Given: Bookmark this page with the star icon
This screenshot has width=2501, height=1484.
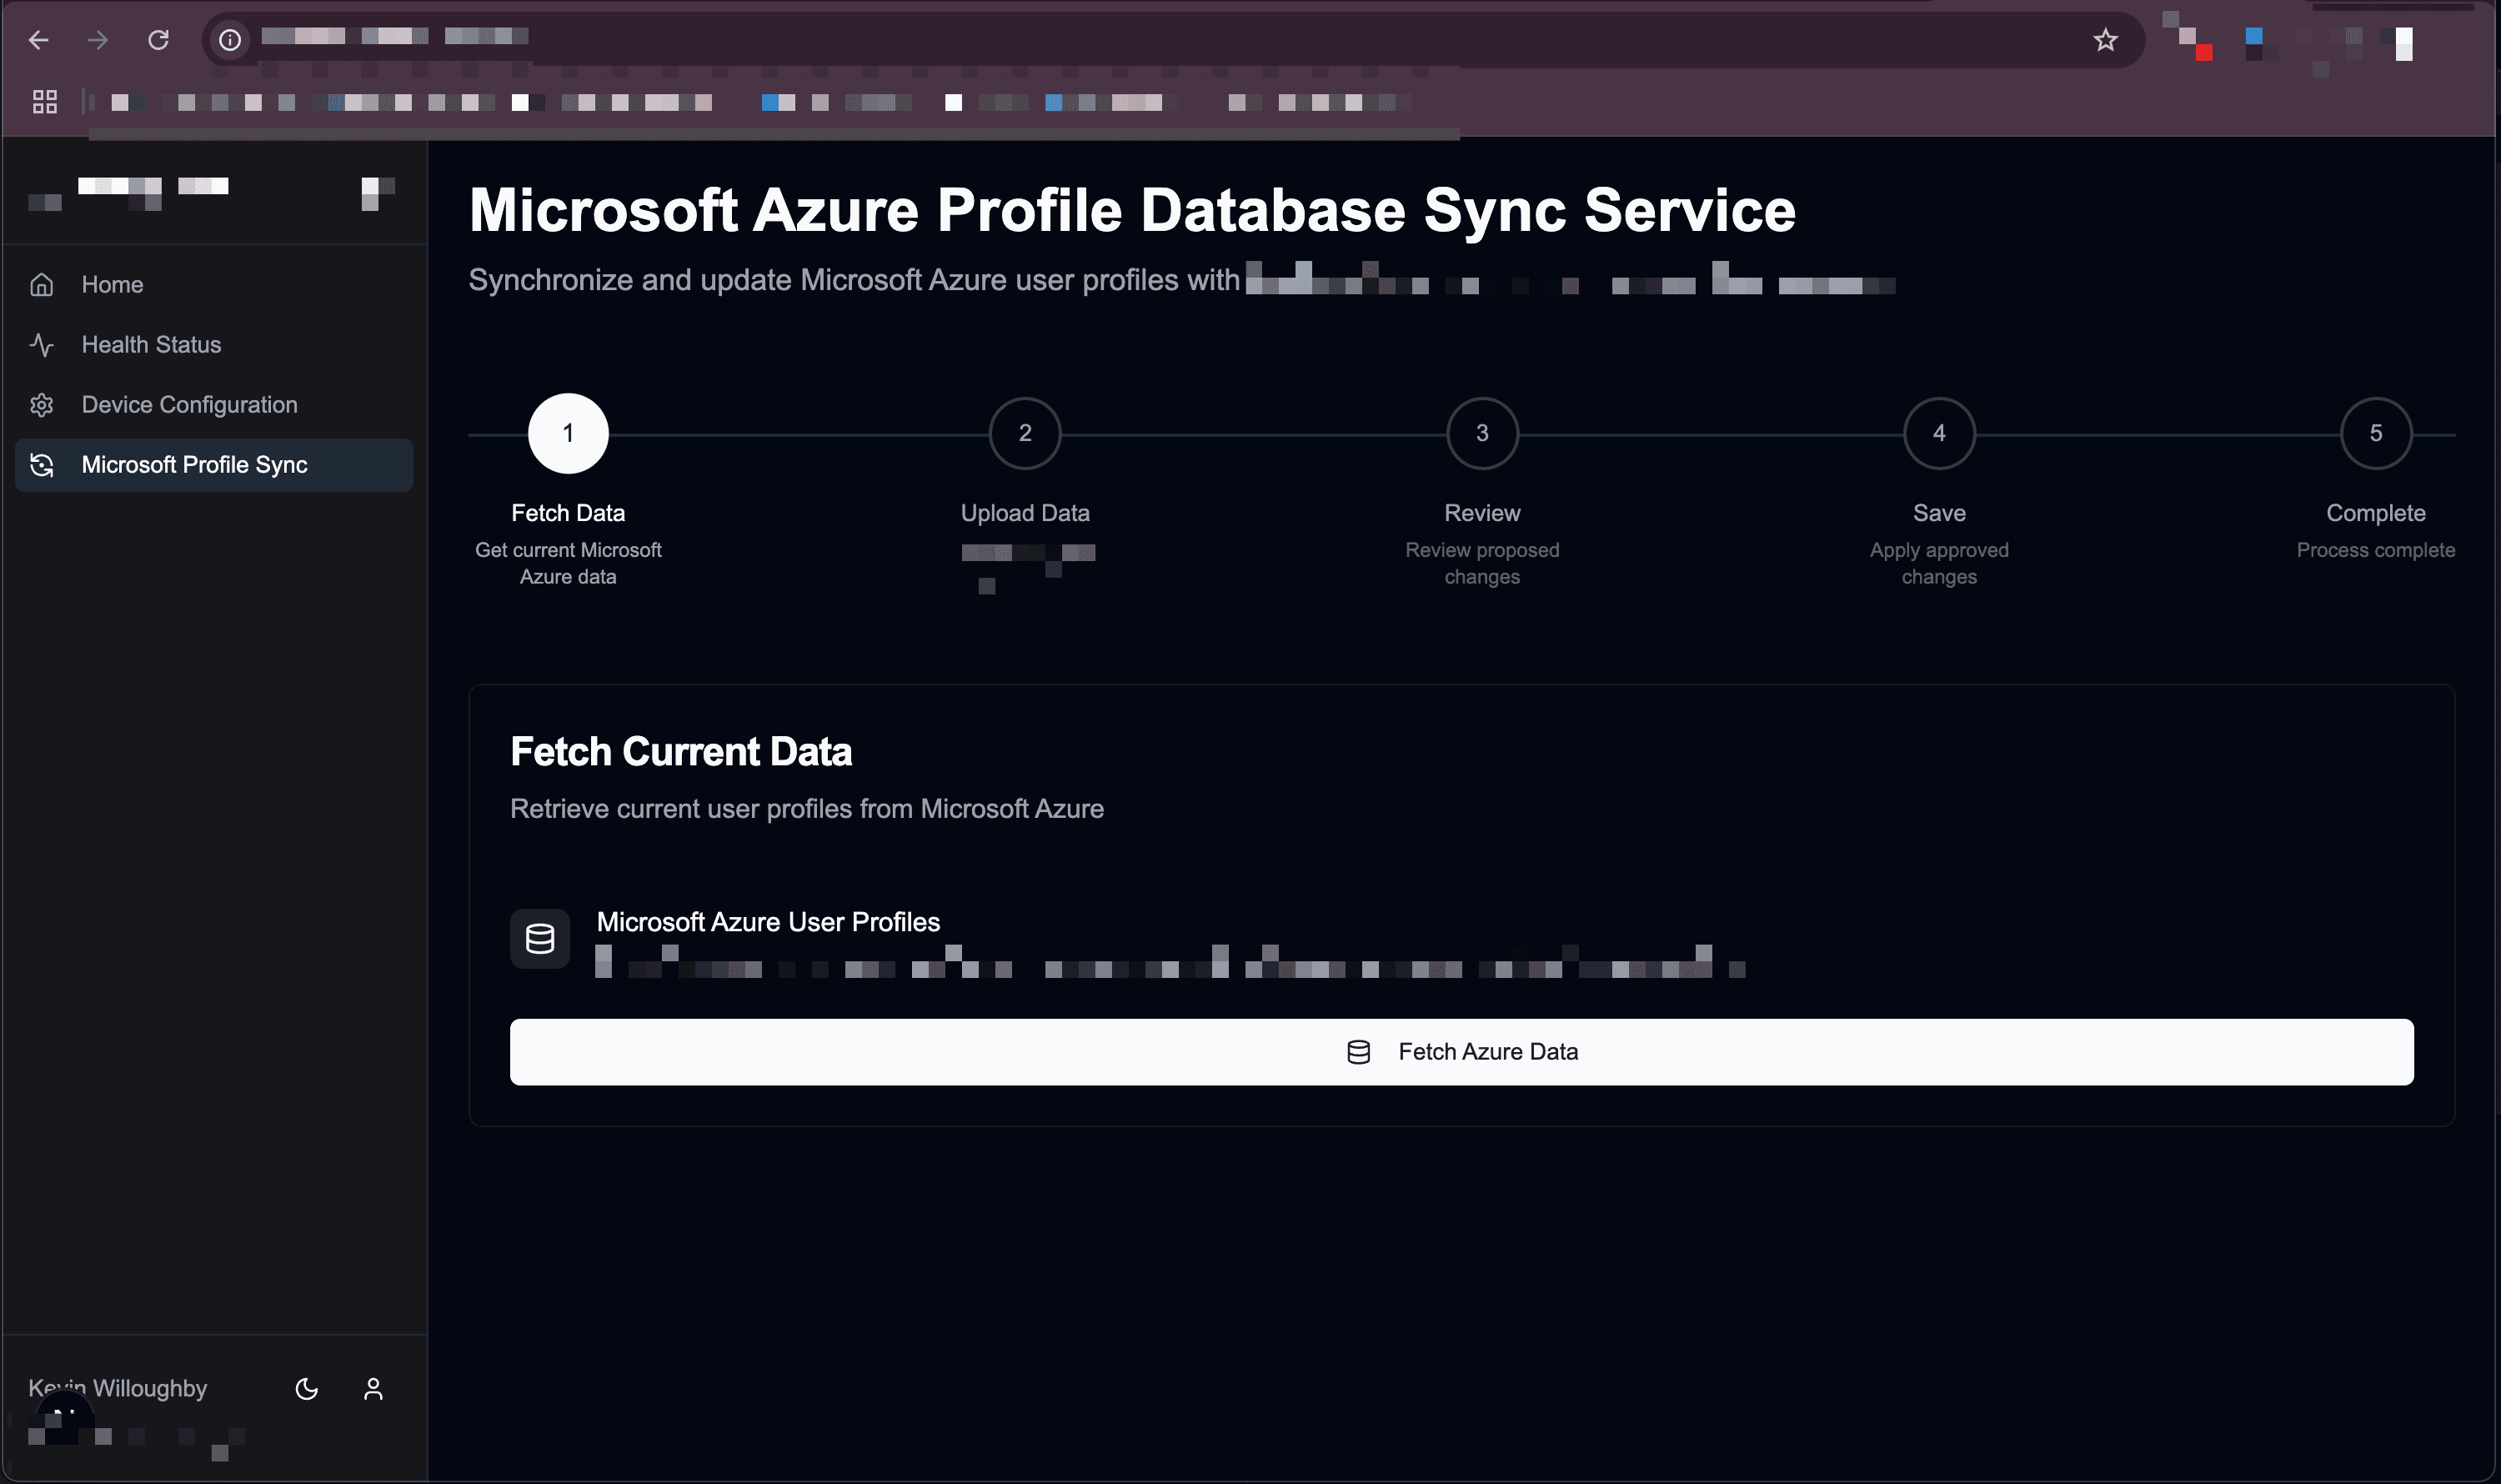Looking at the screenshot, I should click(2105, 40).
